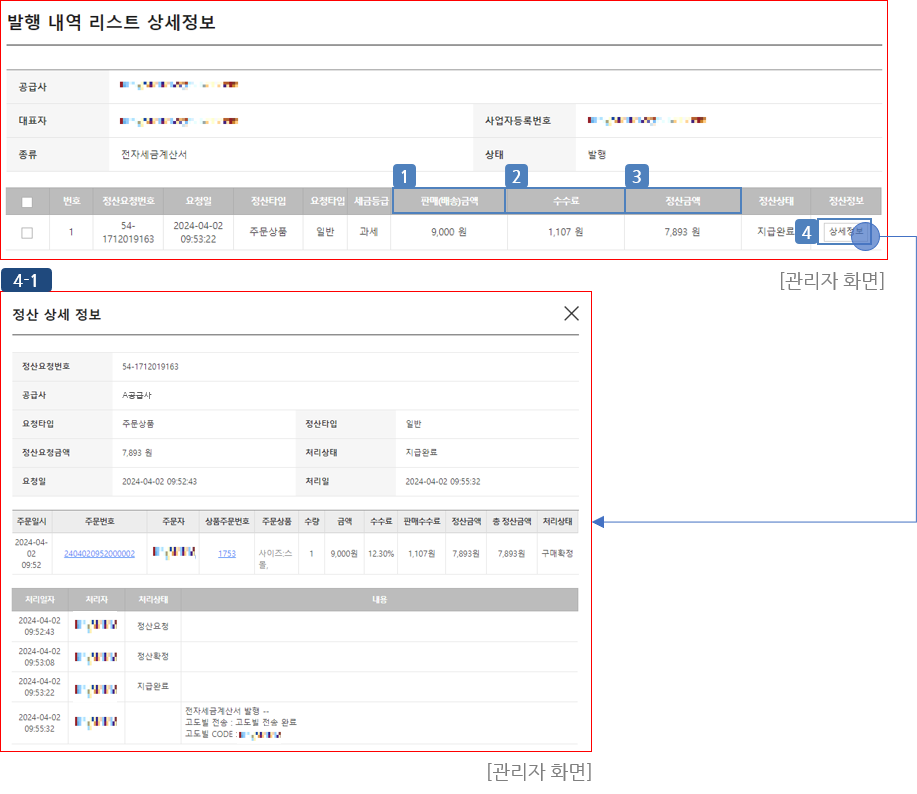Click the 요청일 column header
The image size is (917, 794).
[x=198, y=201]
